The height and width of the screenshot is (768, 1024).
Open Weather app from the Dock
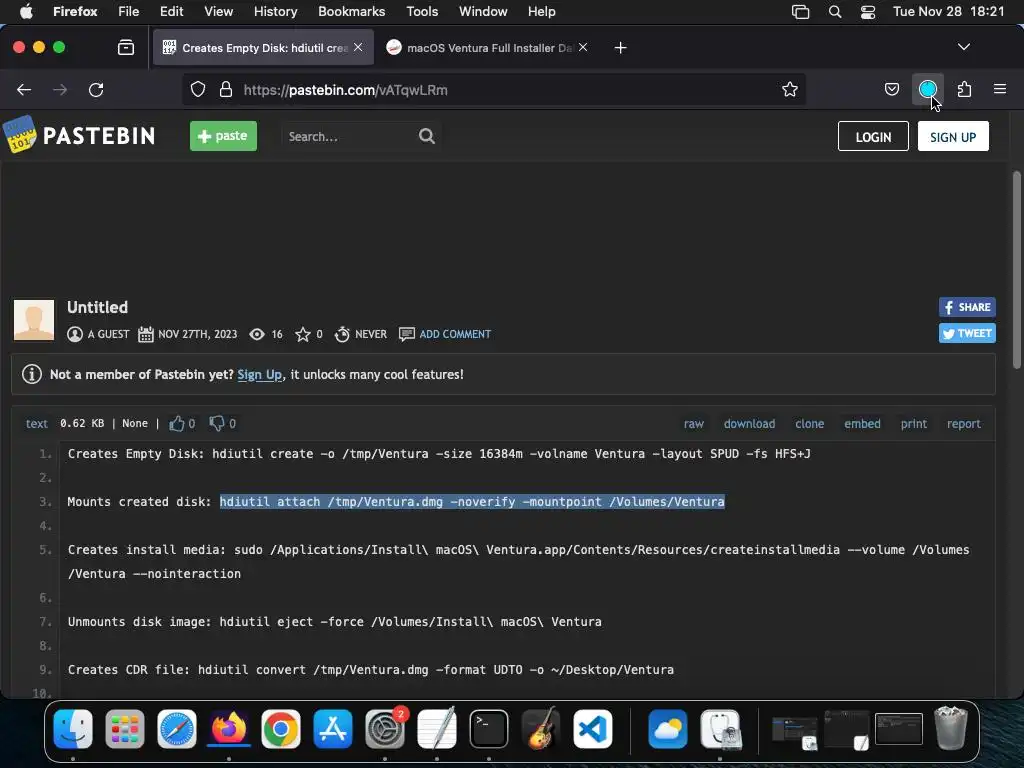[x=667, y=728]
